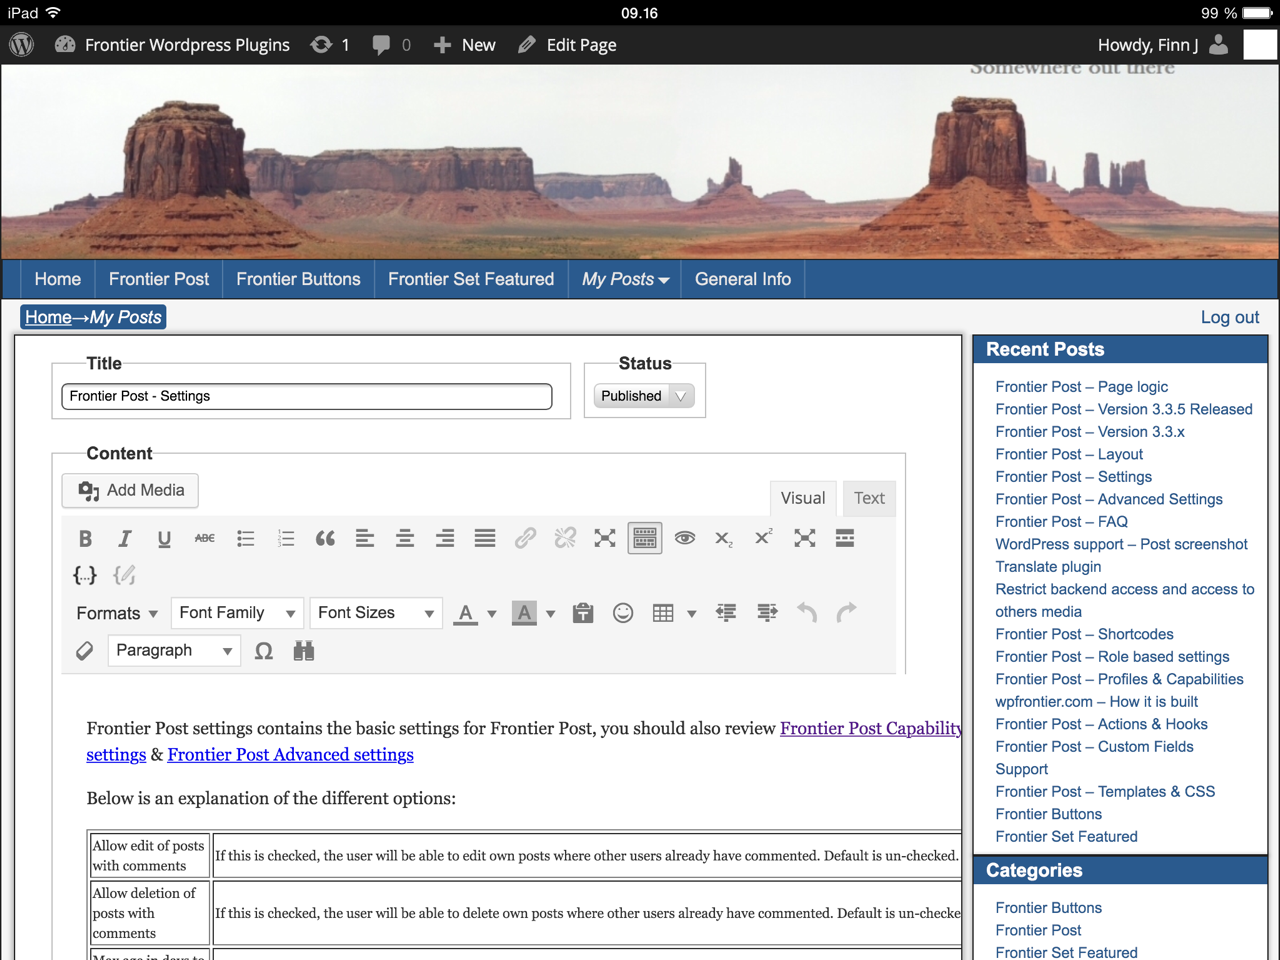Image resolution: width=1280 pixels, height=960 pixels.
Task: Click the insert link icon
Action: (525, 539)
